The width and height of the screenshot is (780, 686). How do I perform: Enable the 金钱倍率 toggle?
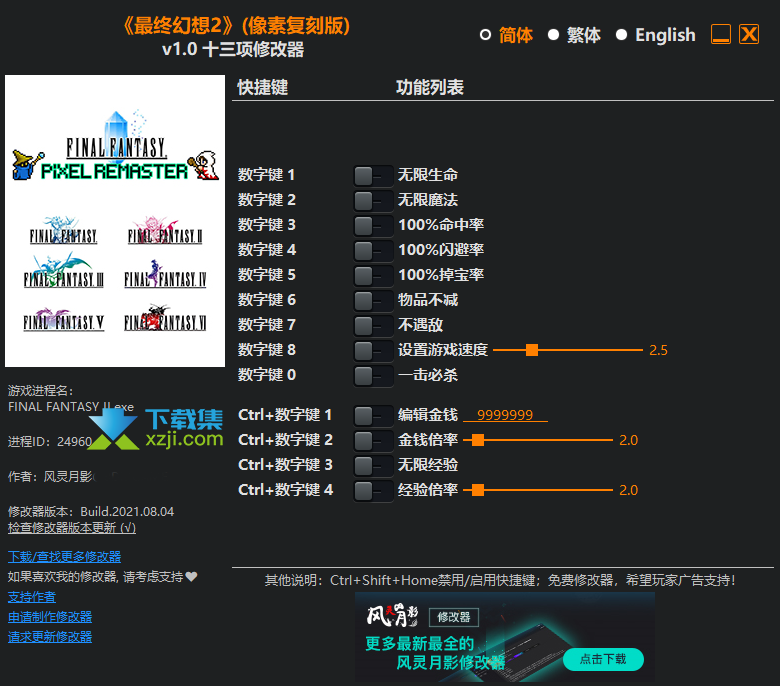(x=373, y=440)
